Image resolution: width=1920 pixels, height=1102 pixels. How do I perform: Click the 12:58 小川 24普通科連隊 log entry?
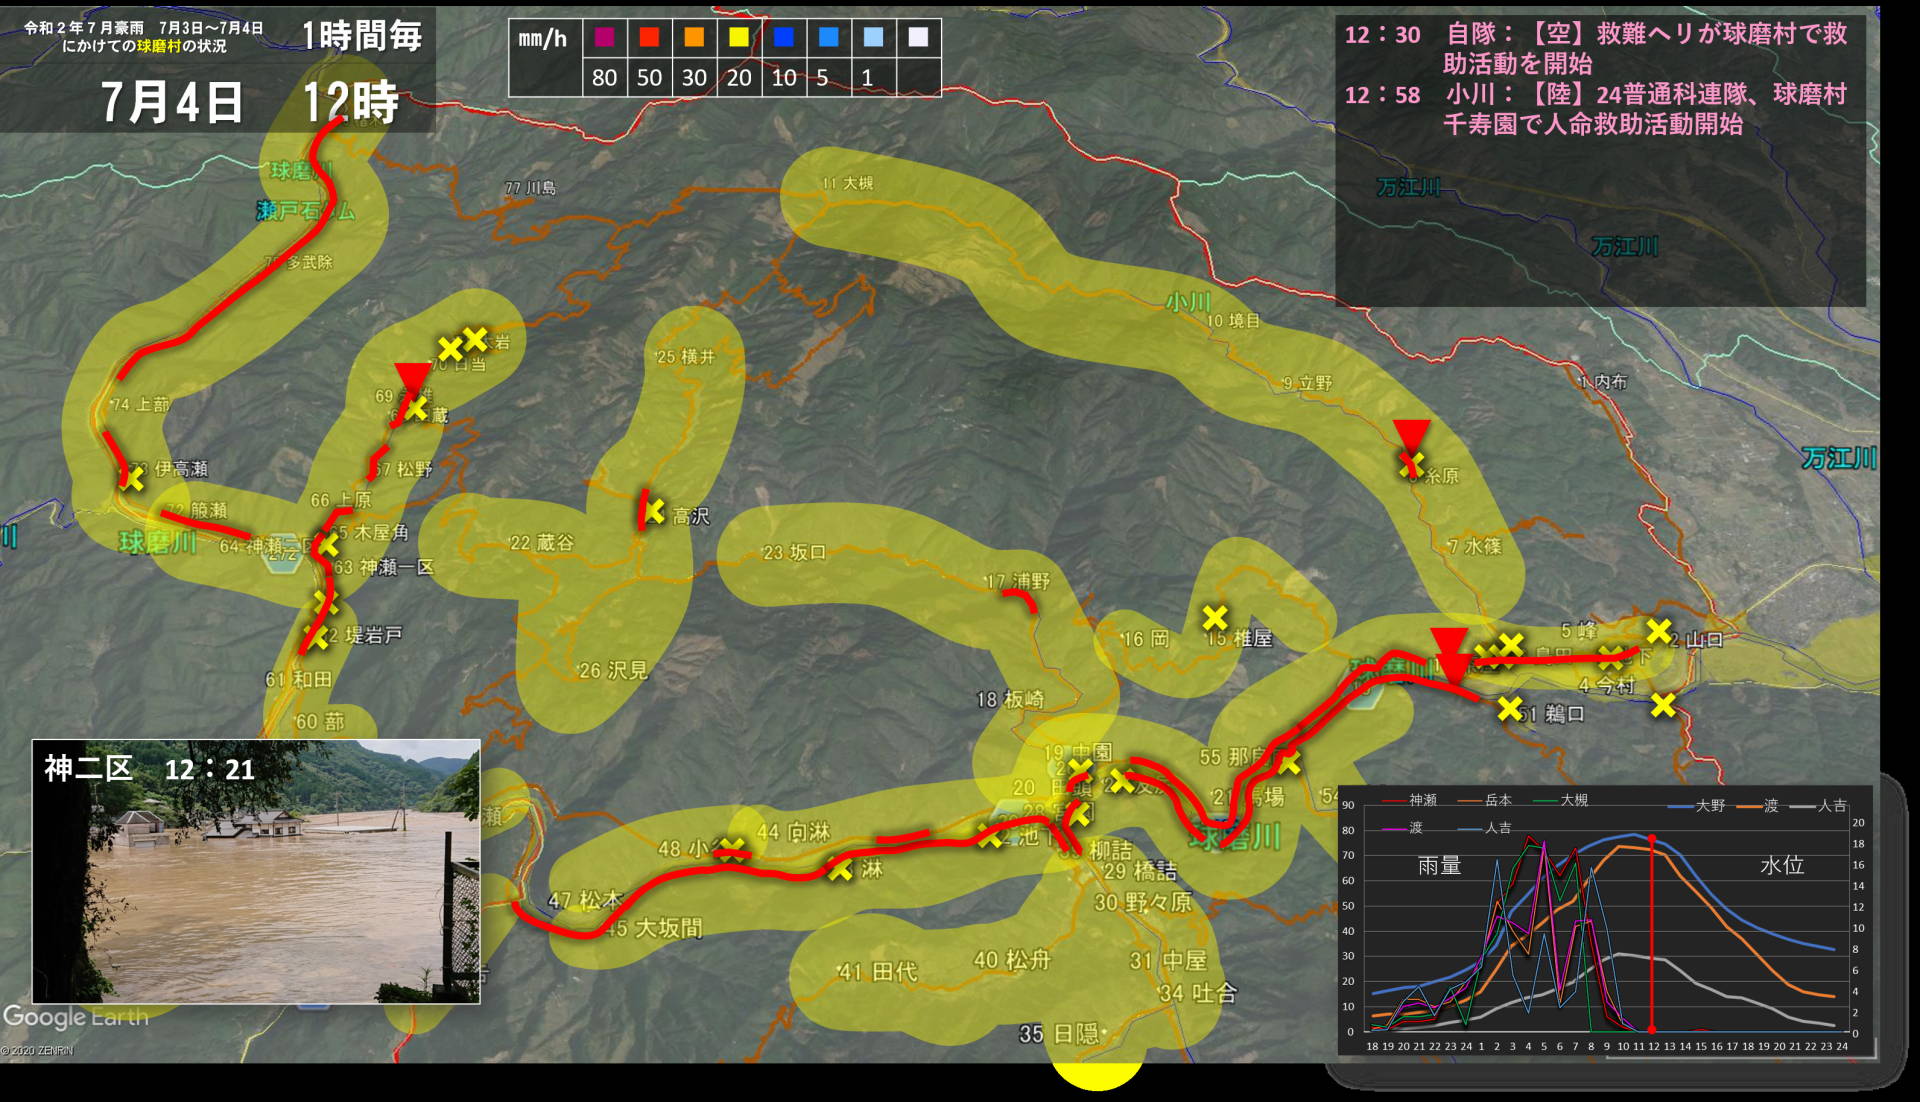click(1595, 109)
